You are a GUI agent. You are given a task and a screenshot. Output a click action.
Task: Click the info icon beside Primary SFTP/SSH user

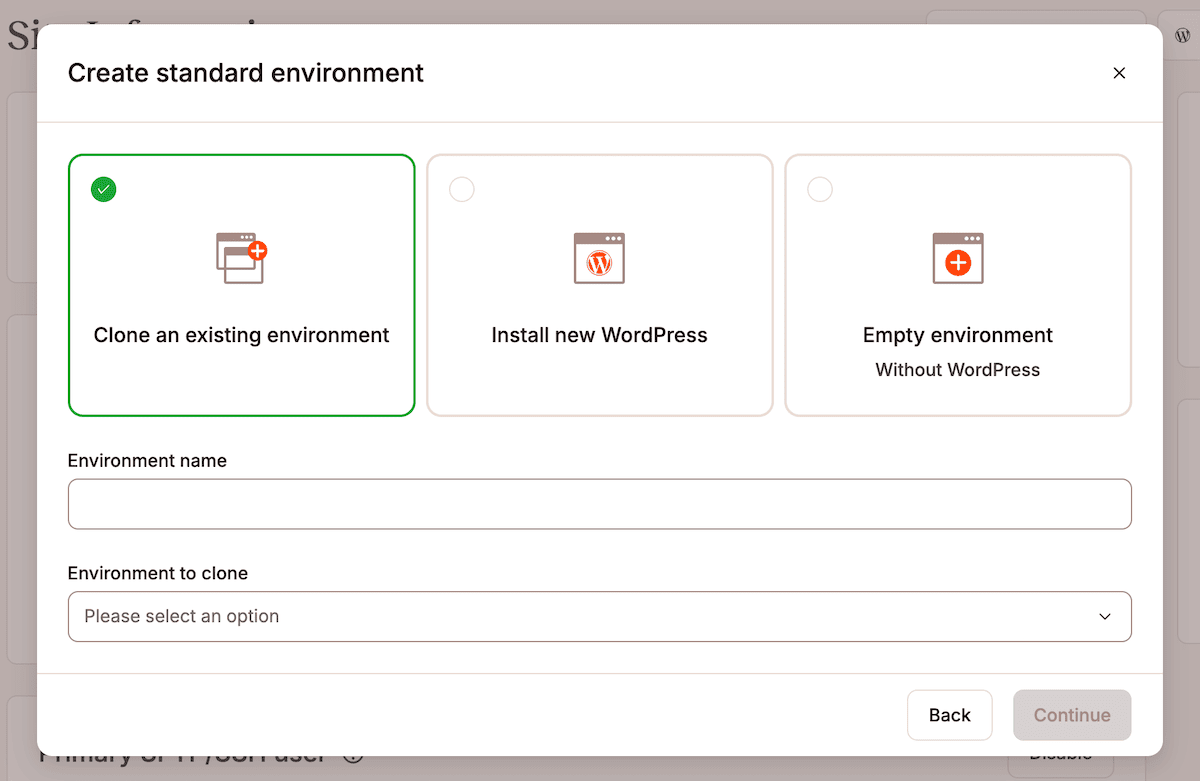352,757
